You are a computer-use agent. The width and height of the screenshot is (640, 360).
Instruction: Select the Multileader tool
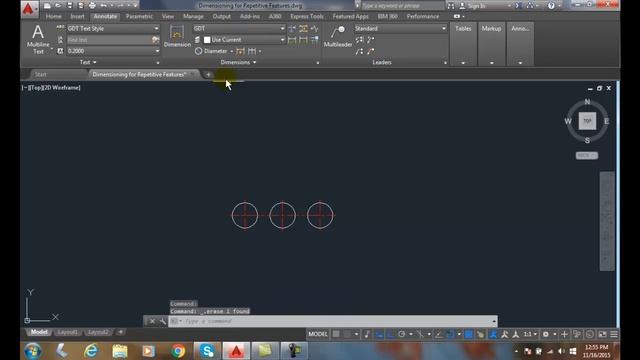[338, 36]
